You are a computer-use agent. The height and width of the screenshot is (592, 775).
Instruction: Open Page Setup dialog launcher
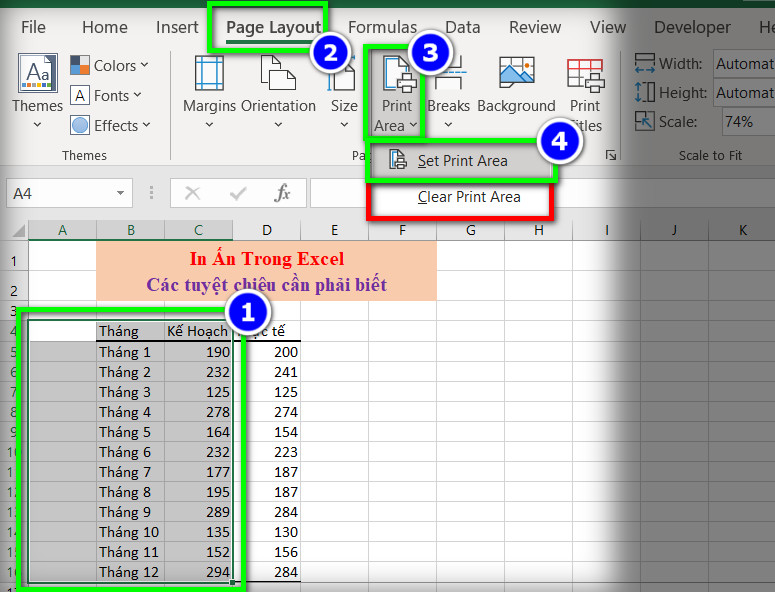pos(610,156)
